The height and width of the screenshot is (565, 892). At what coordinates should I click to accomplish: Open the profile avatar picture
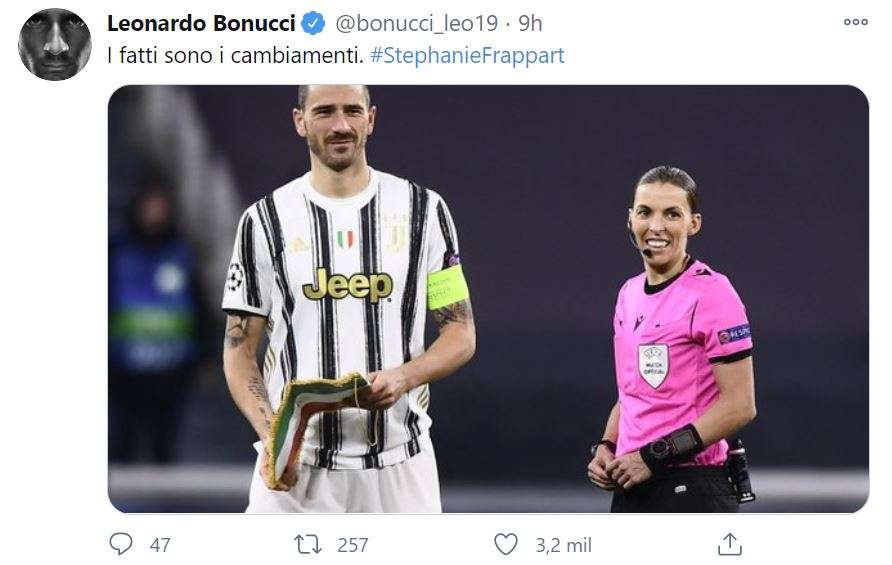tap(55, 44)
